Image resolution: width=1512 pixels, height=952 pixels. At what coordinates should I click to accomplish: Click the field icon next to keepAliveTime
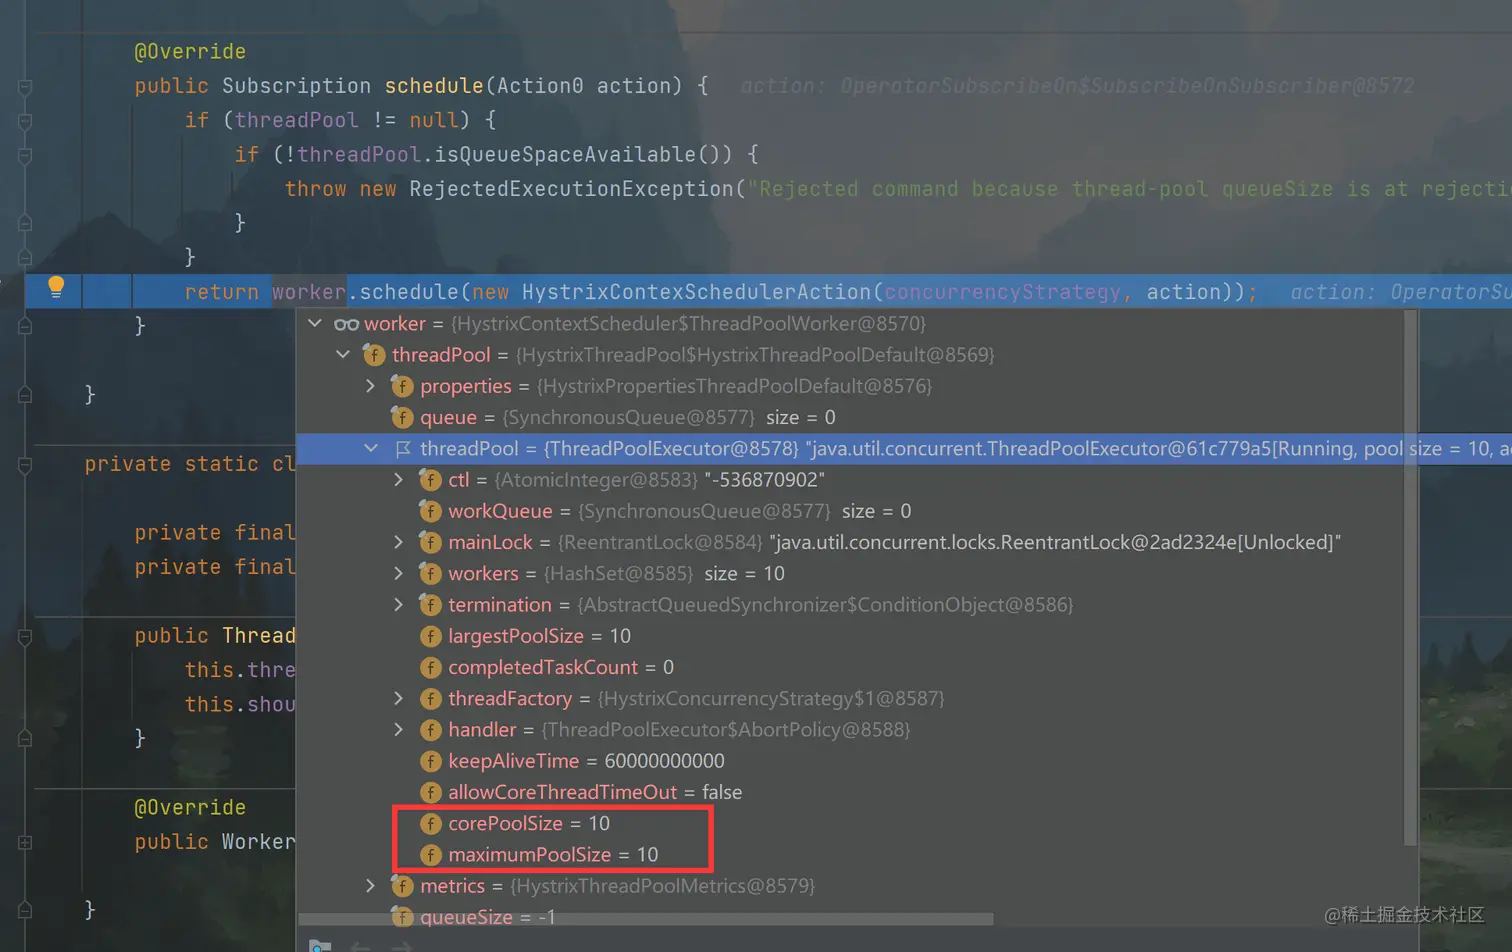(430, 761)
